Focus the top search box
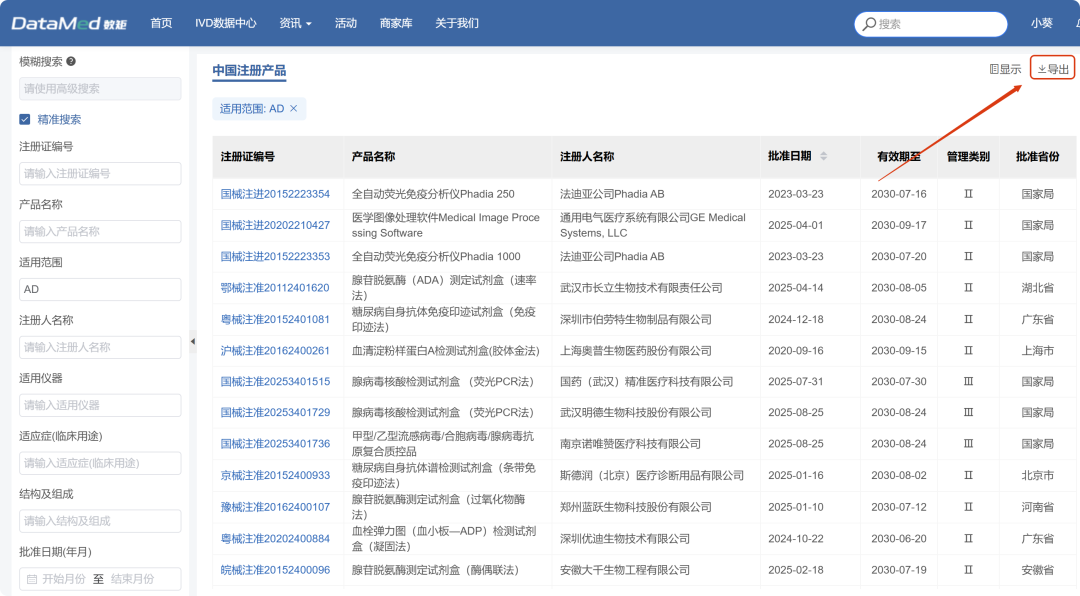This screenshot has height=596, width=1080. tap(931, 24)
